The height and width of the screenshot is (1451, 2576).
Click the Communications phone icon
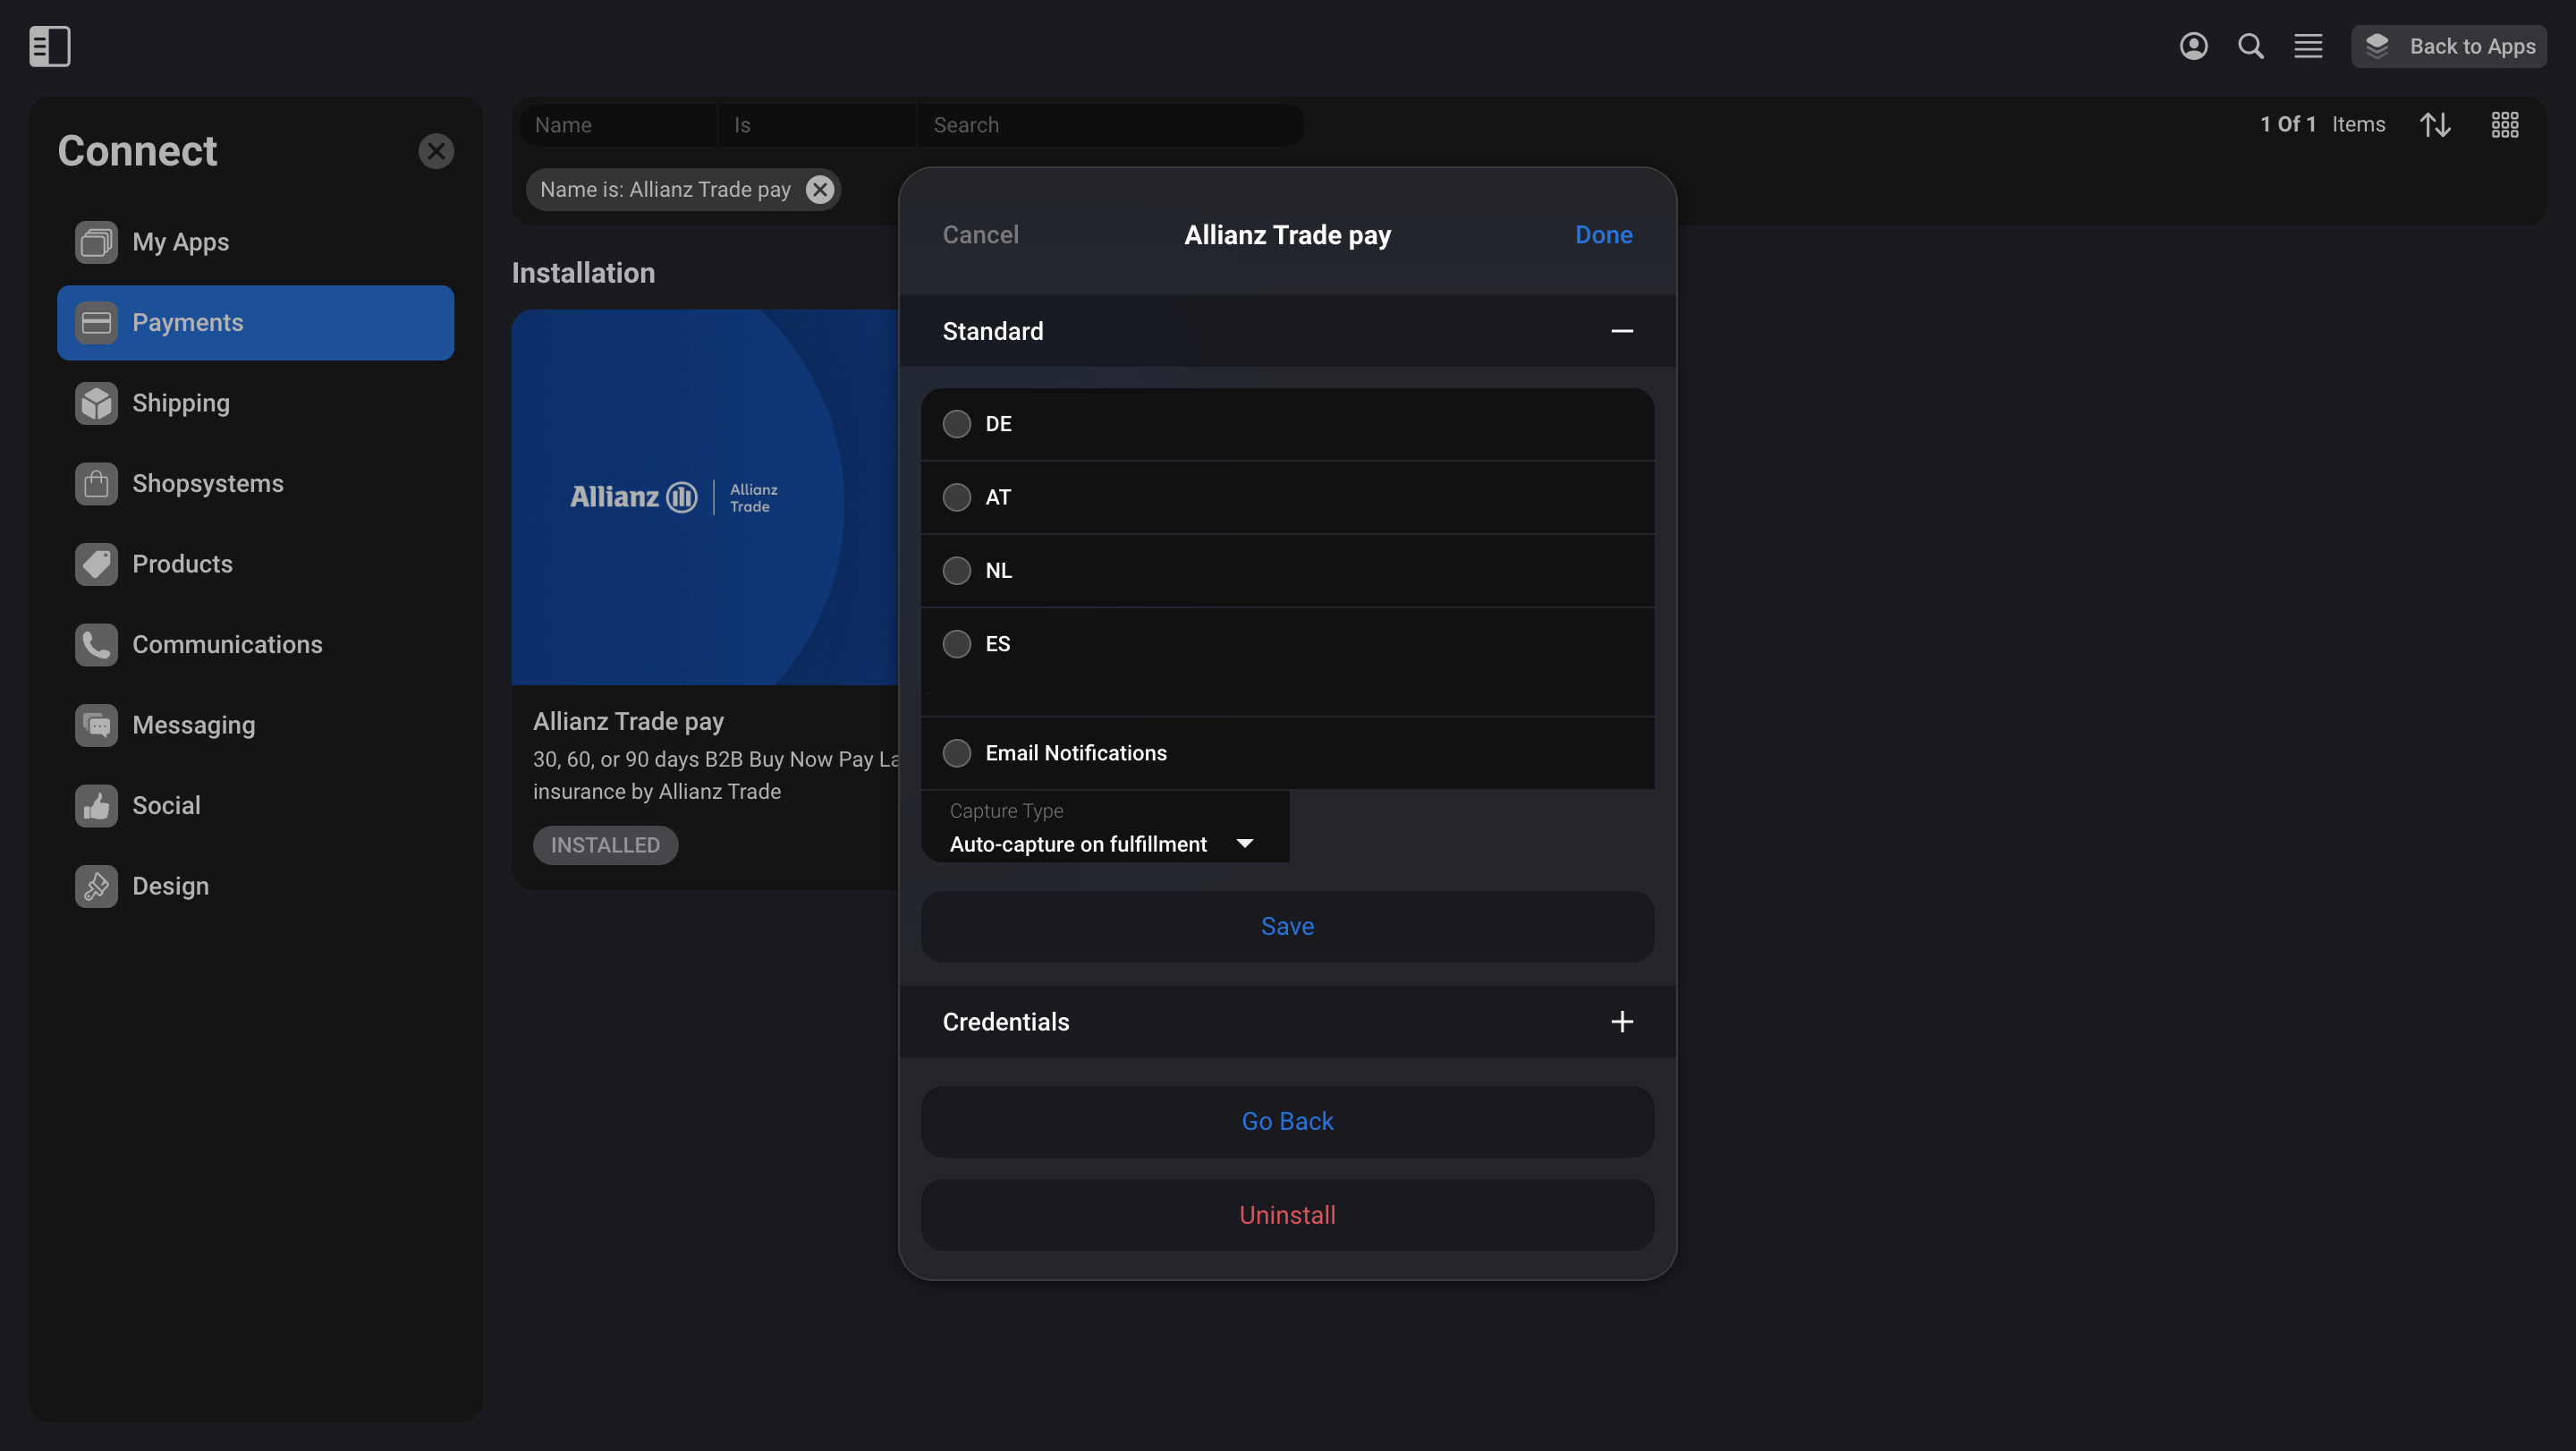click(96, 644)
